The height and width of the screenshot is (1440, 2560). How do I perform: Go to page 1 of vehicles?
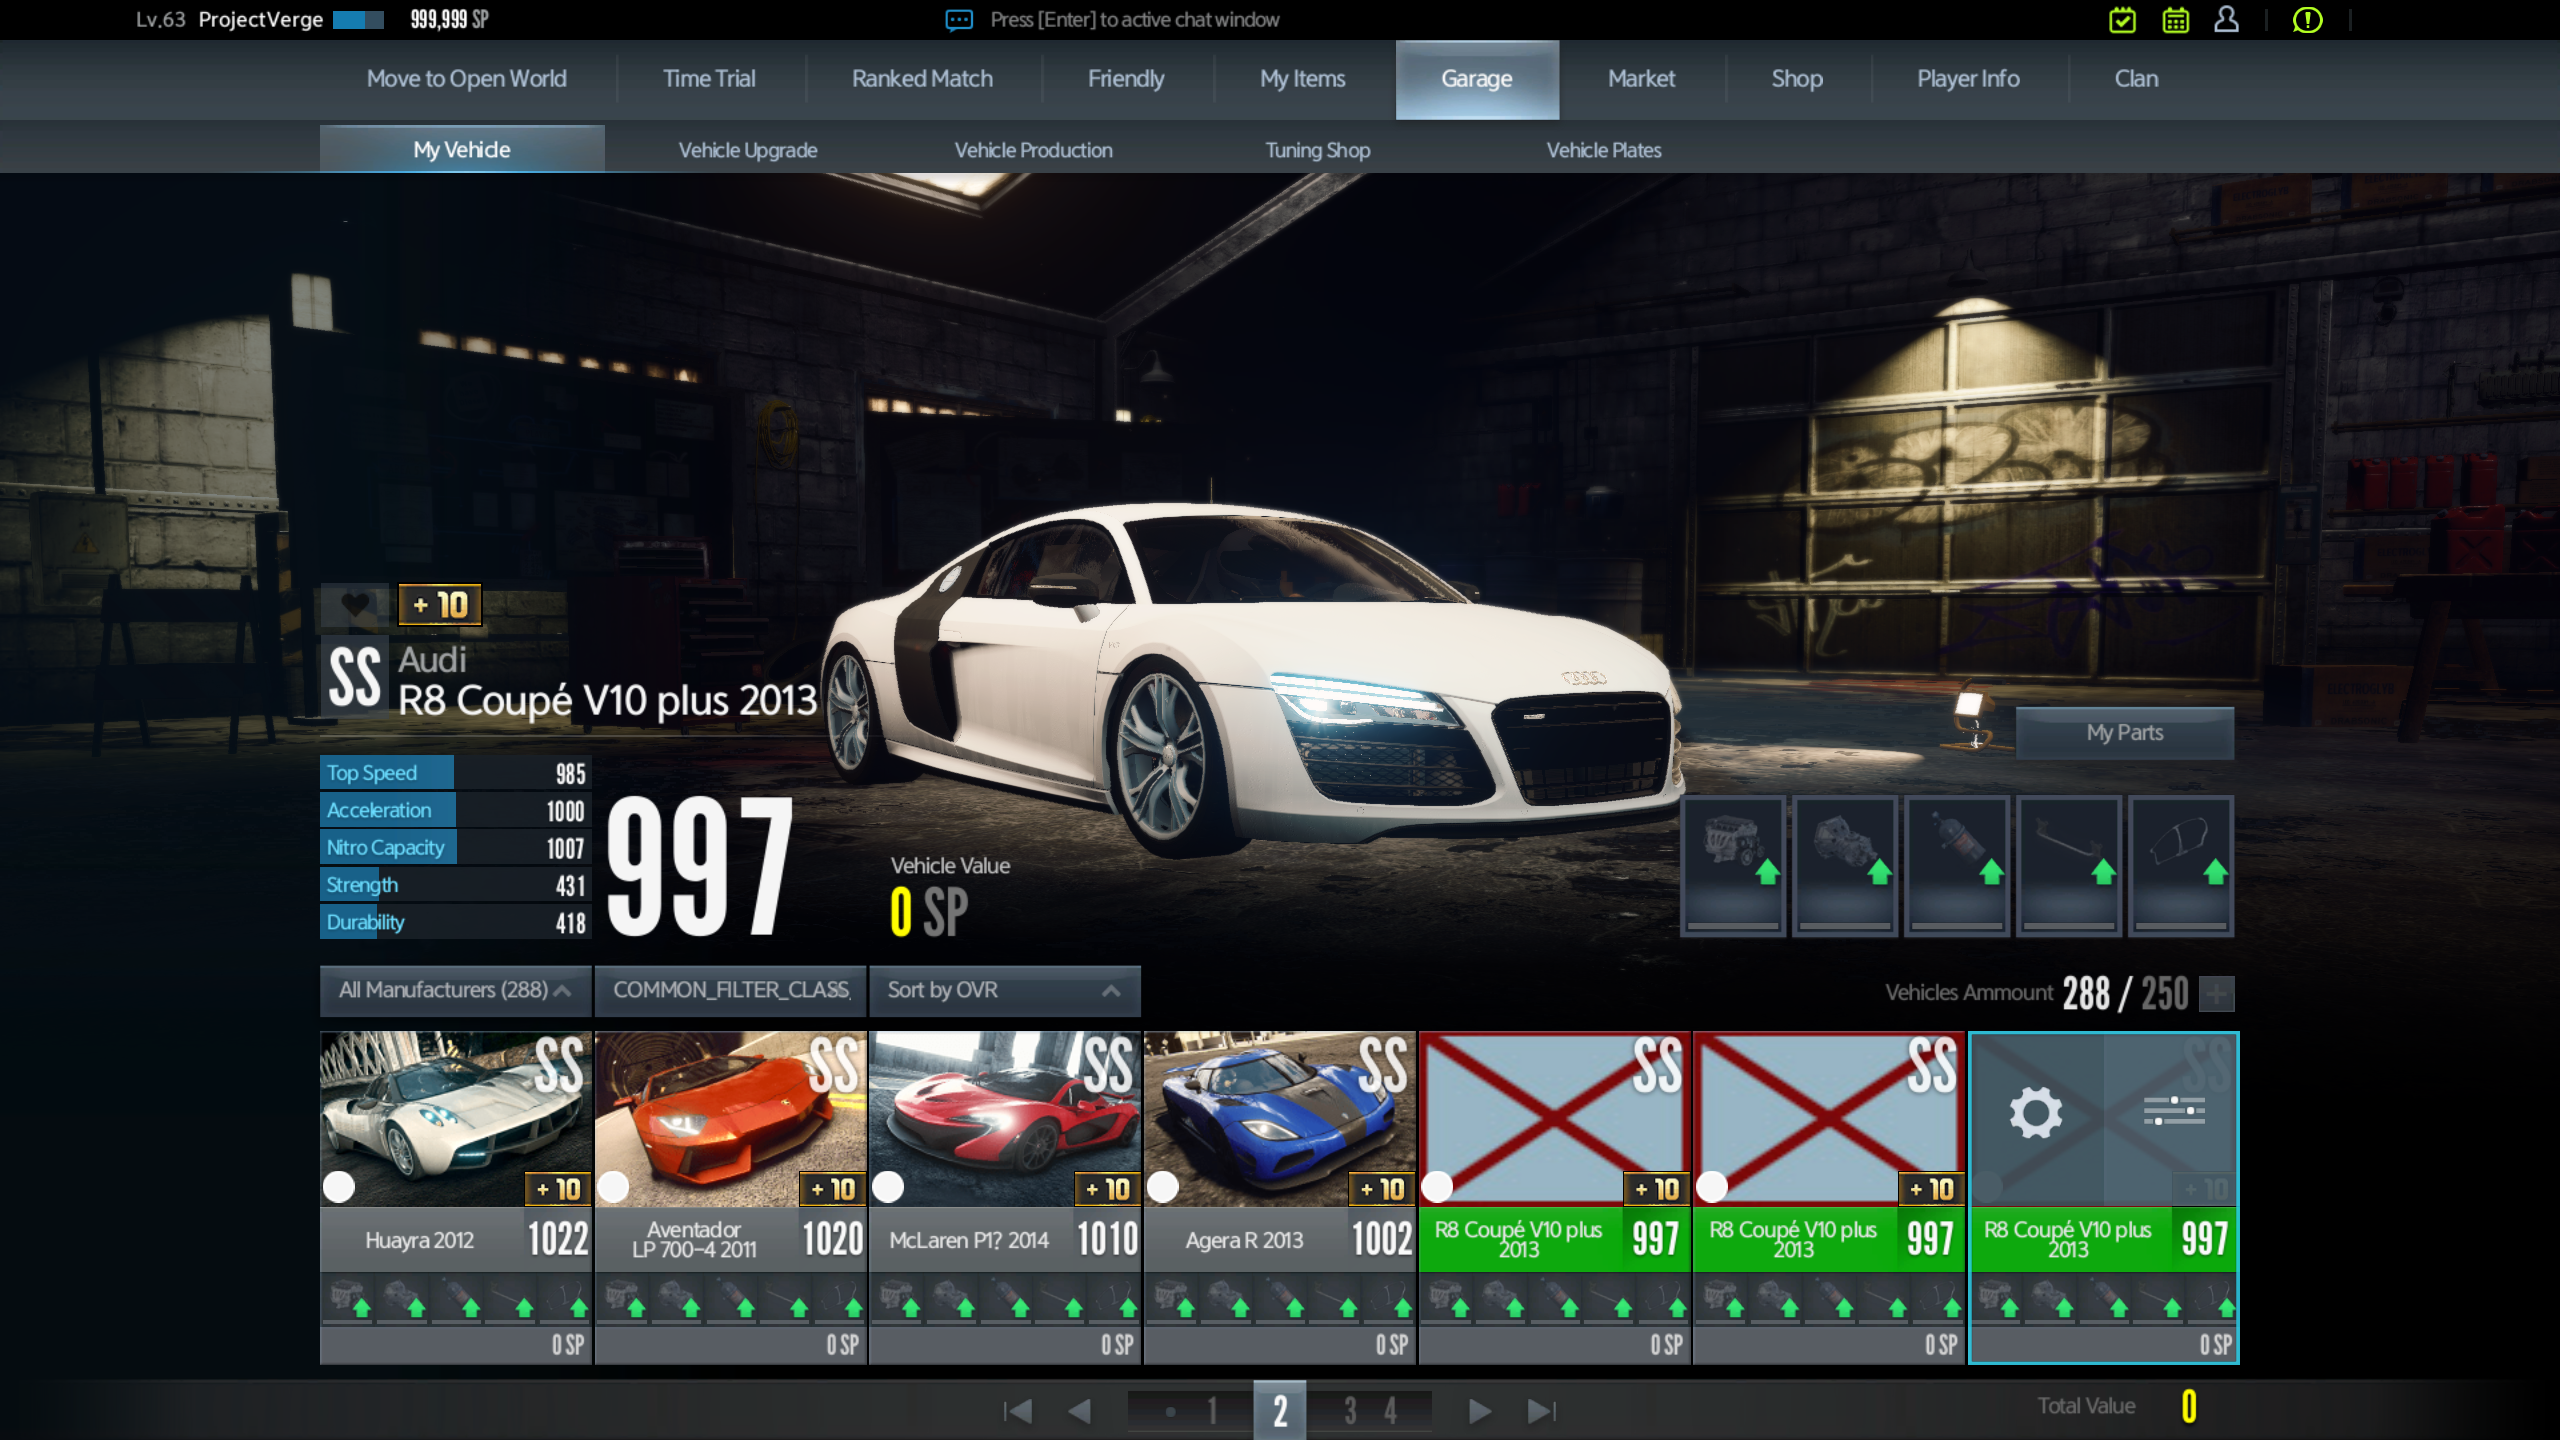point(1212,1411)
